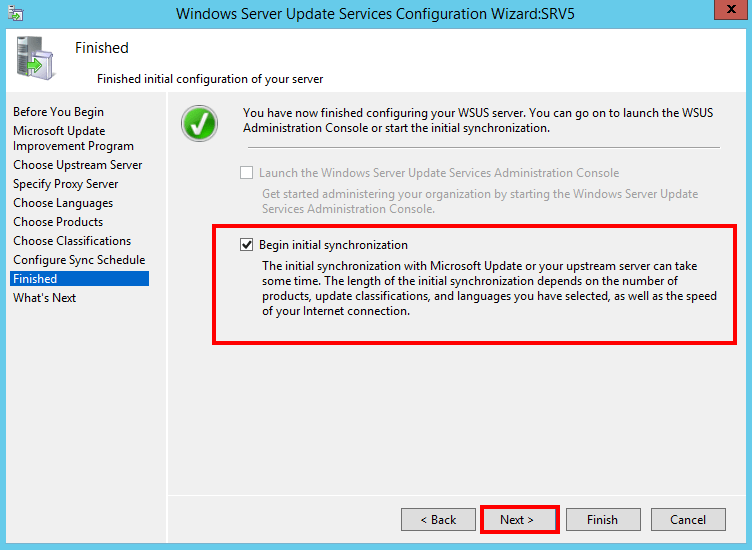The width and height of the screenshot is (752, 550).
Task: Open Choose Classifications step
Action: tap(72, 241)
